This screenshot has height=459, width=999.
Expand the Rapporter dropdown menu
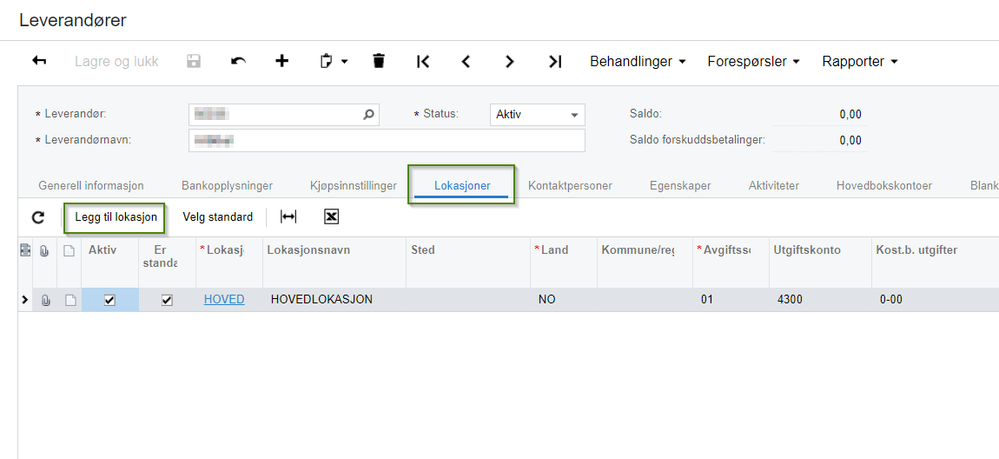click(859, 61)
